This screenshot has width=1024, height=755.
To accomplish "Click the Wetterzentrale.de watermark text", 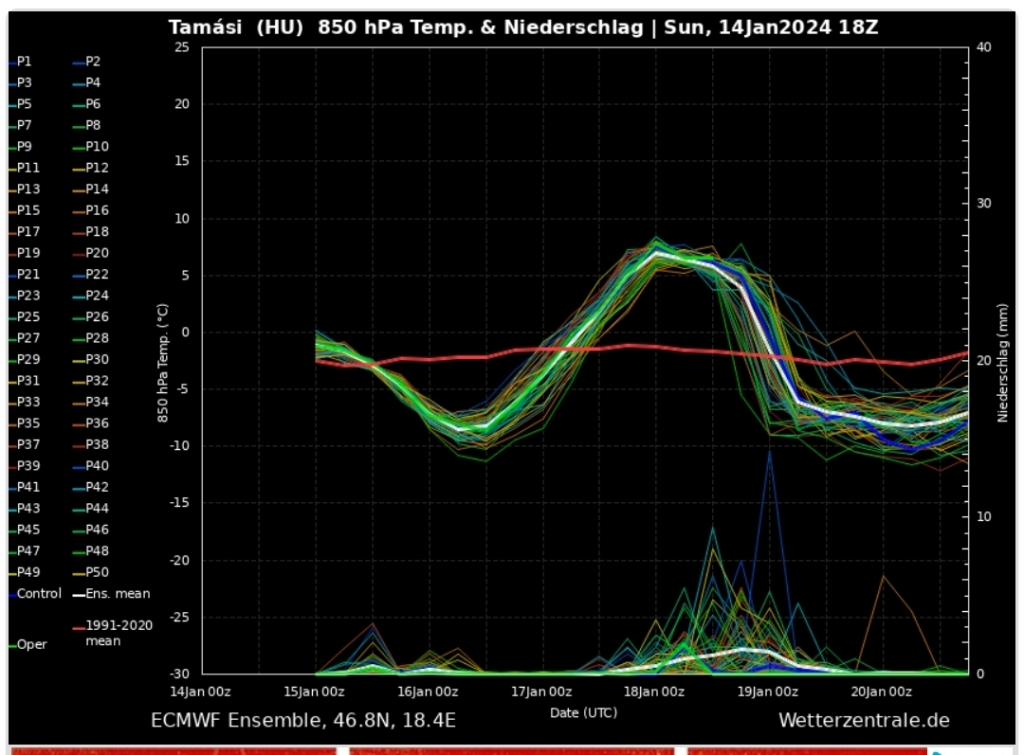I will point(863,720).
